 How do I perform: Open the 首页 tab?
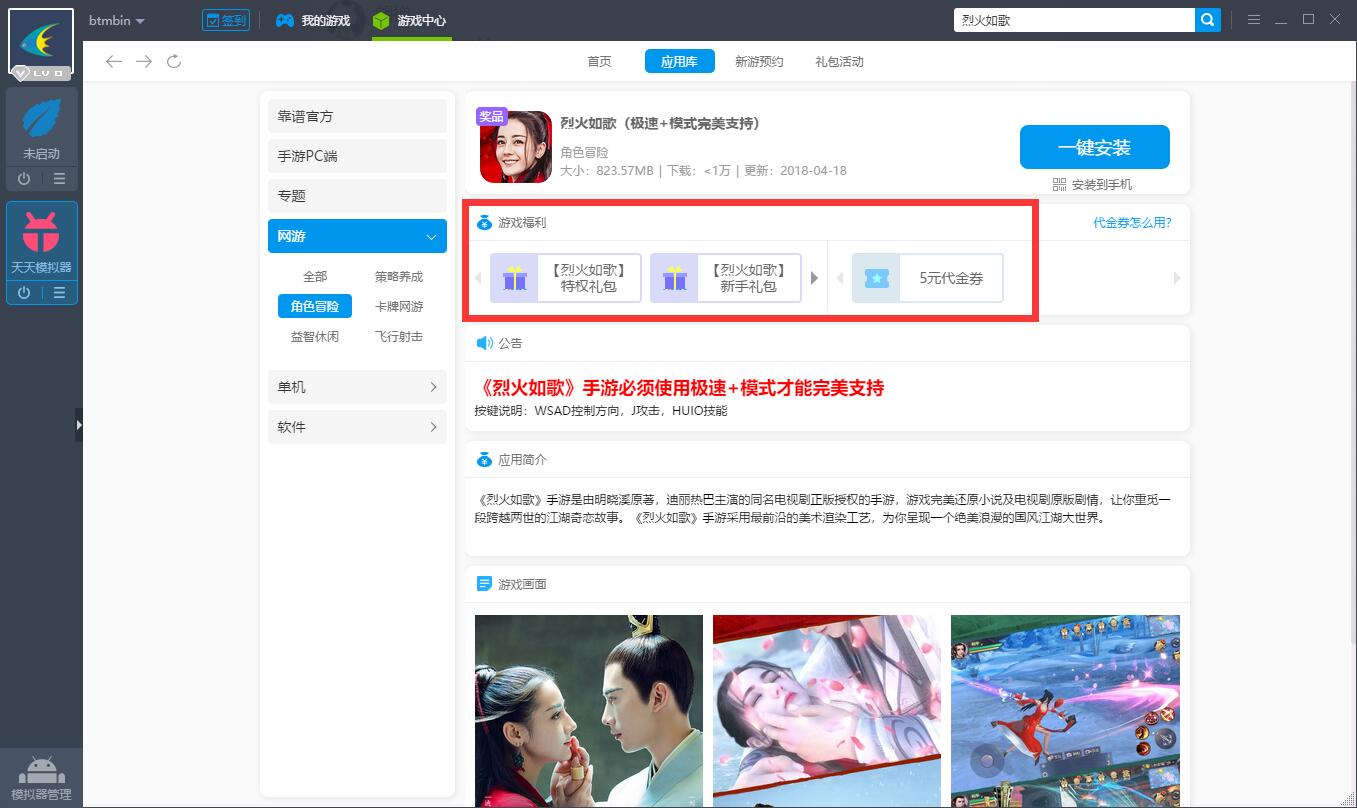[x=599, y=62]
